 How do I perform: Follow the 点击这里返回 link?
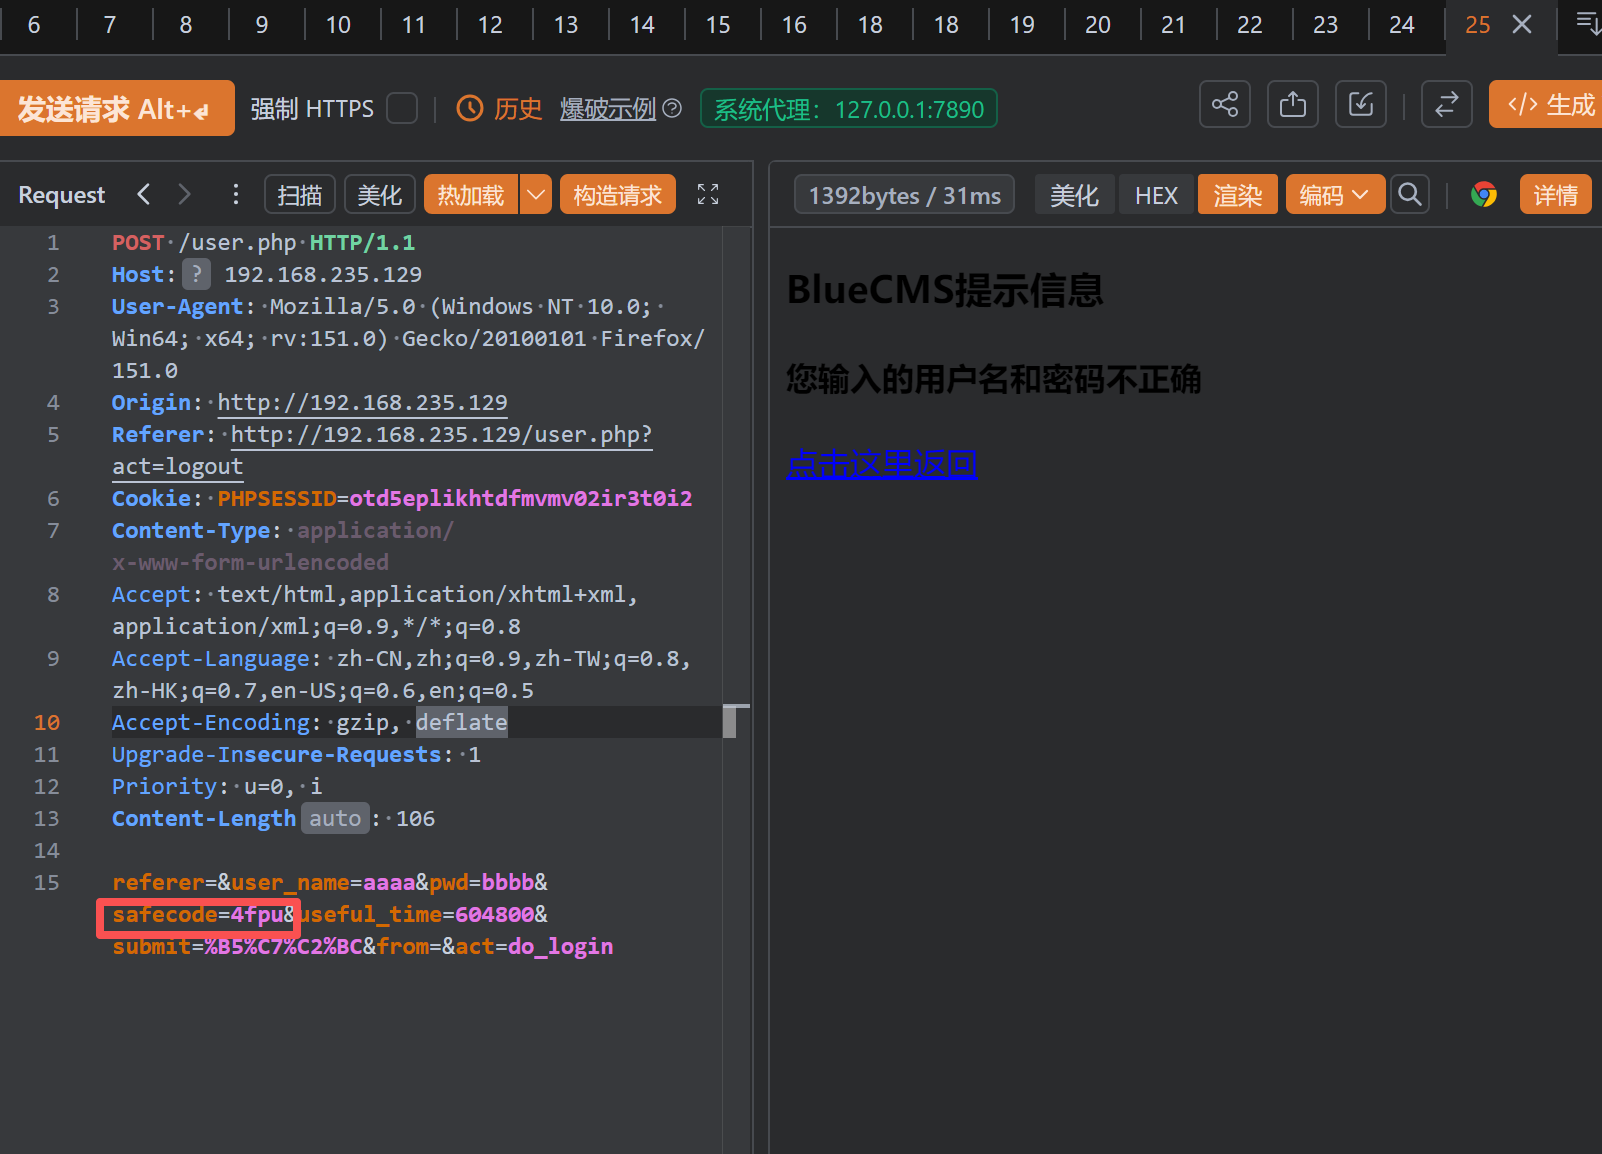coord(882,464)
